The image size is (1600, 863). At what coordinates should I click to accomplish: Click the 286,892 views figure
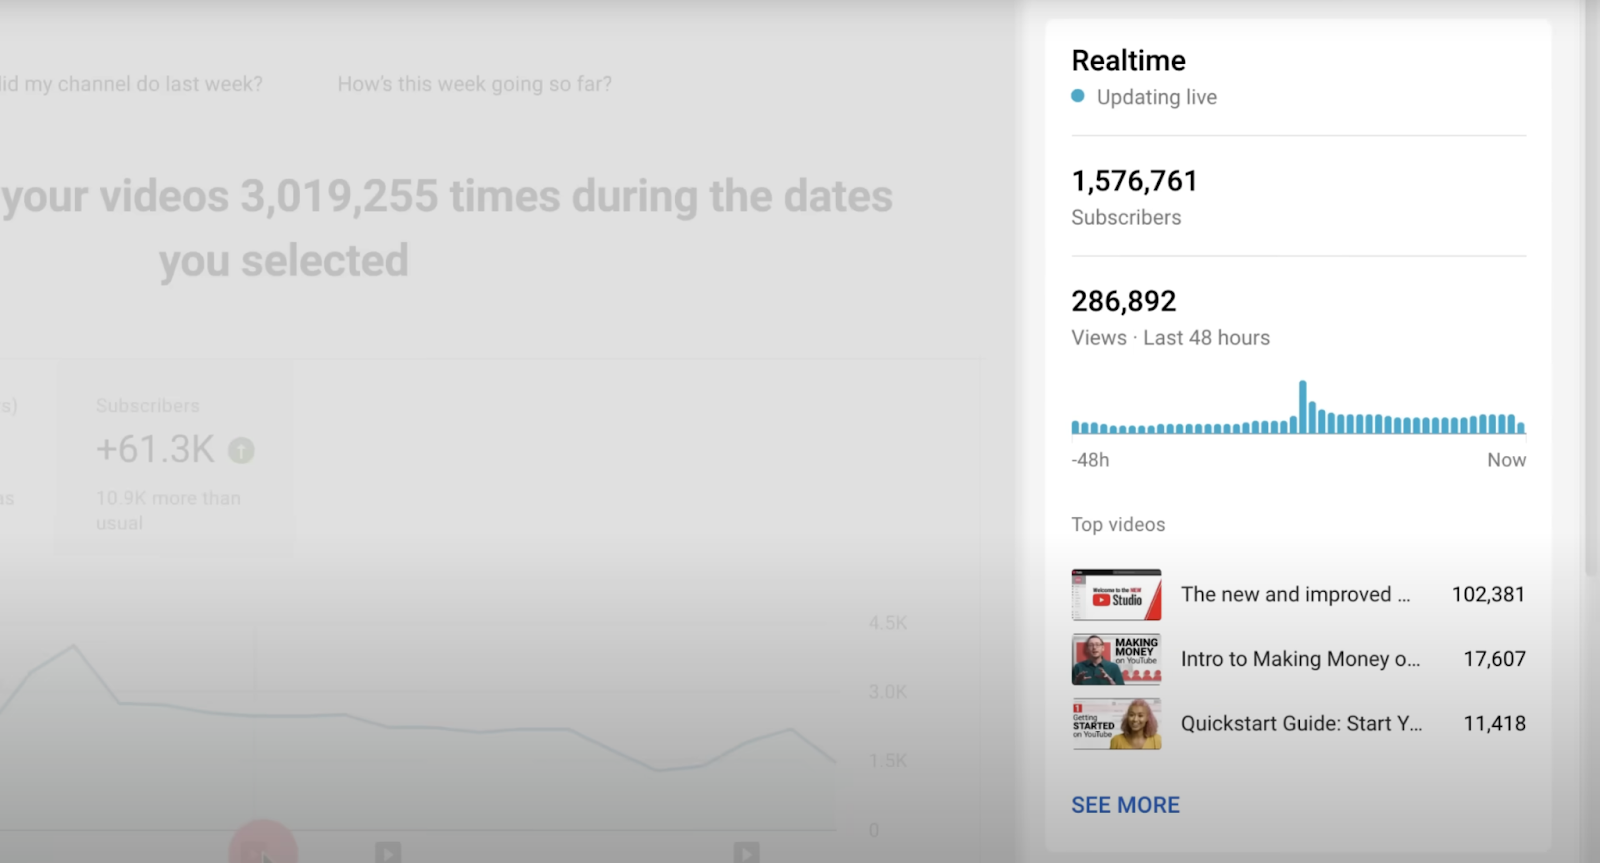point(1123,301)
